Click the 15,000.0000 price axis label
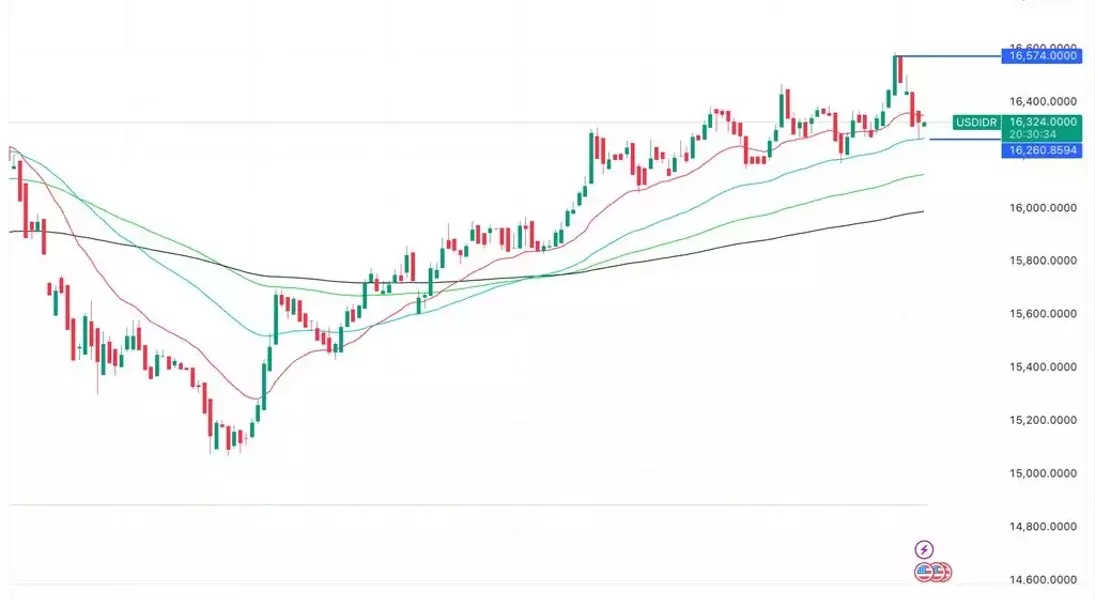The height and width of the screenshot is (600, 1095). (x=1043, y=473)
